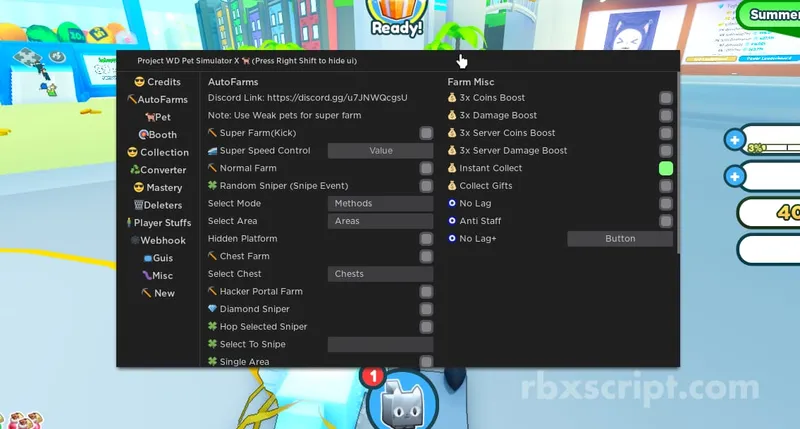Screen dimensions: 800x429
Task: Click the Ready! gift icon in game
Action: (397, 18)
